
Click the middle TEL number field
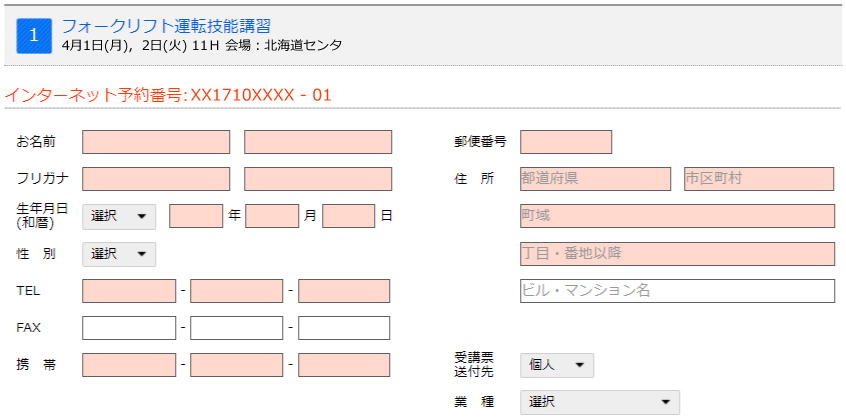[236, 291]
